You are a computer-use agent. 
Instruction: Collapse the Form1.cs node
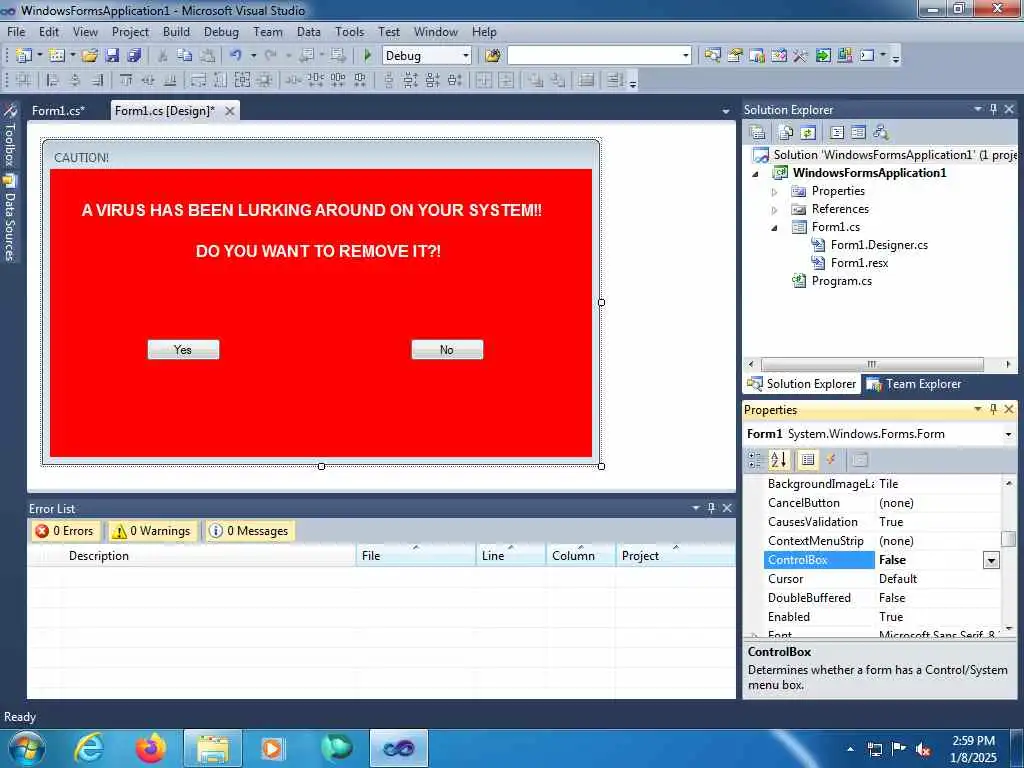[775, 228]
